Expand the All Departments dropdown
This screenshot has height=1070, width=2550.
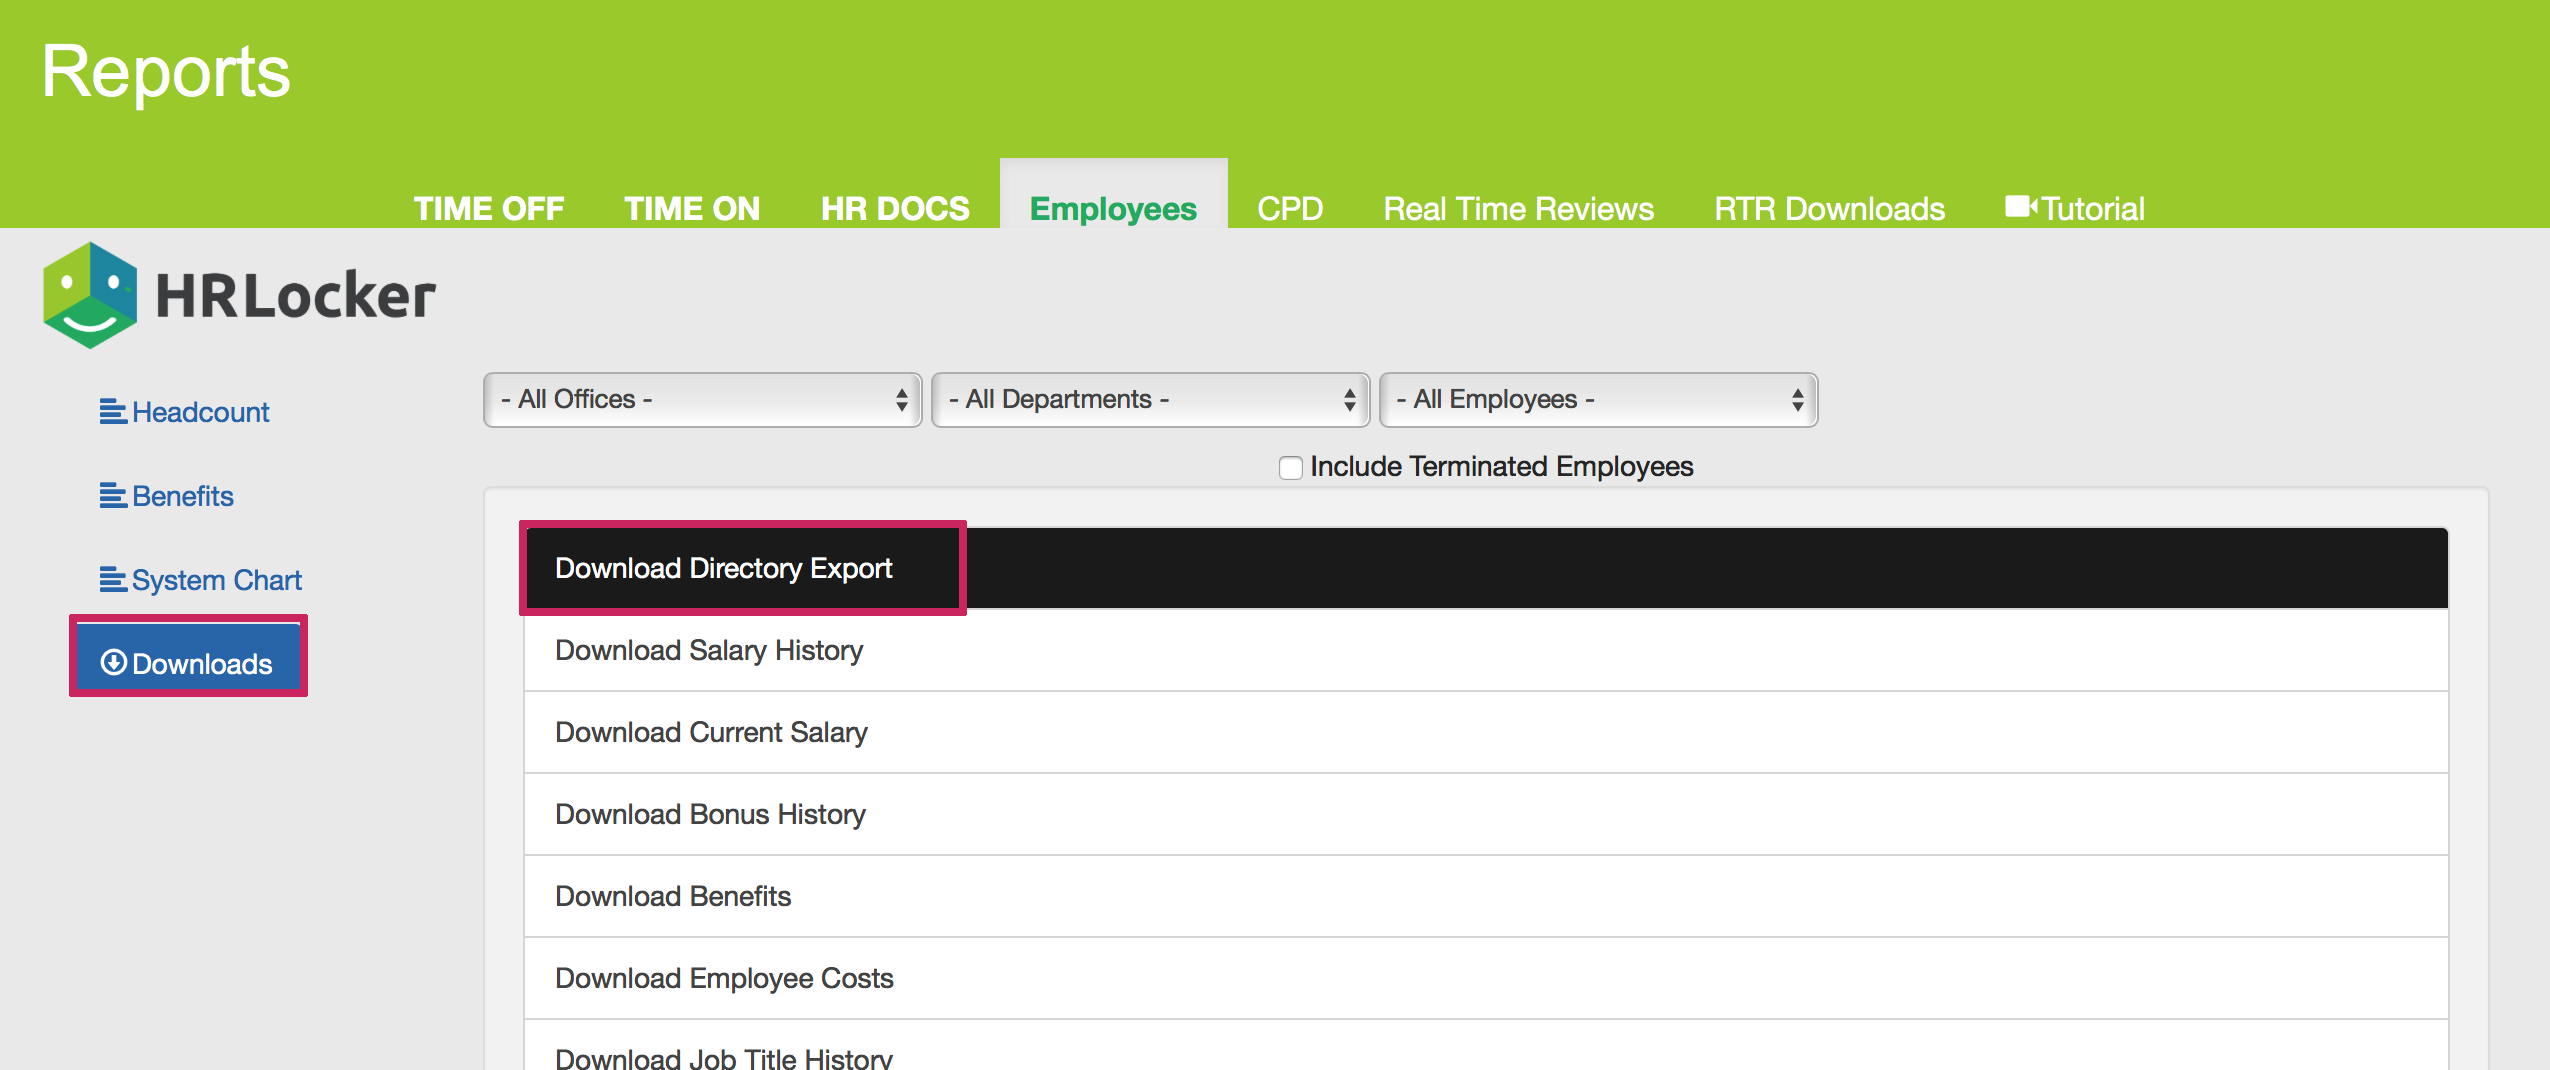pos(1150,400)
